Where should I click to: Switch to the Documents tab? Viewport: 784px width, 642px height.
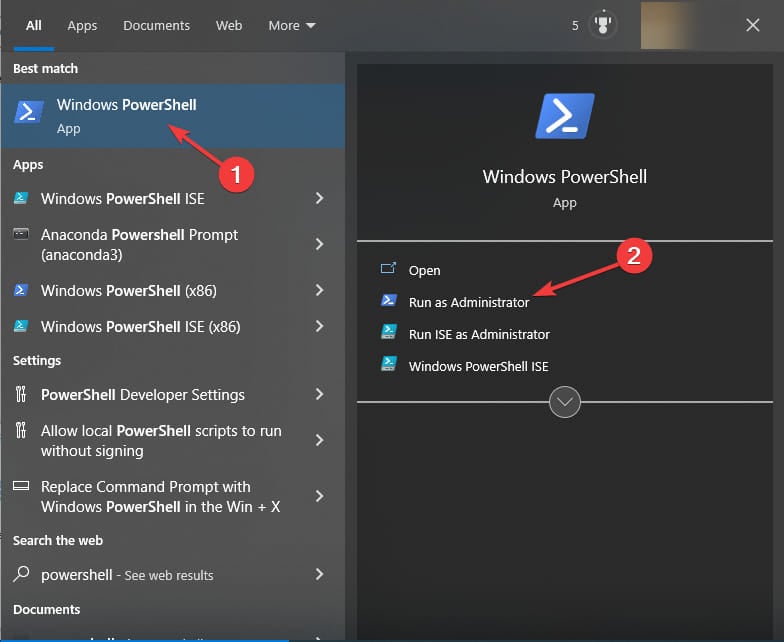pyautogui.click(x=156, y=26)
